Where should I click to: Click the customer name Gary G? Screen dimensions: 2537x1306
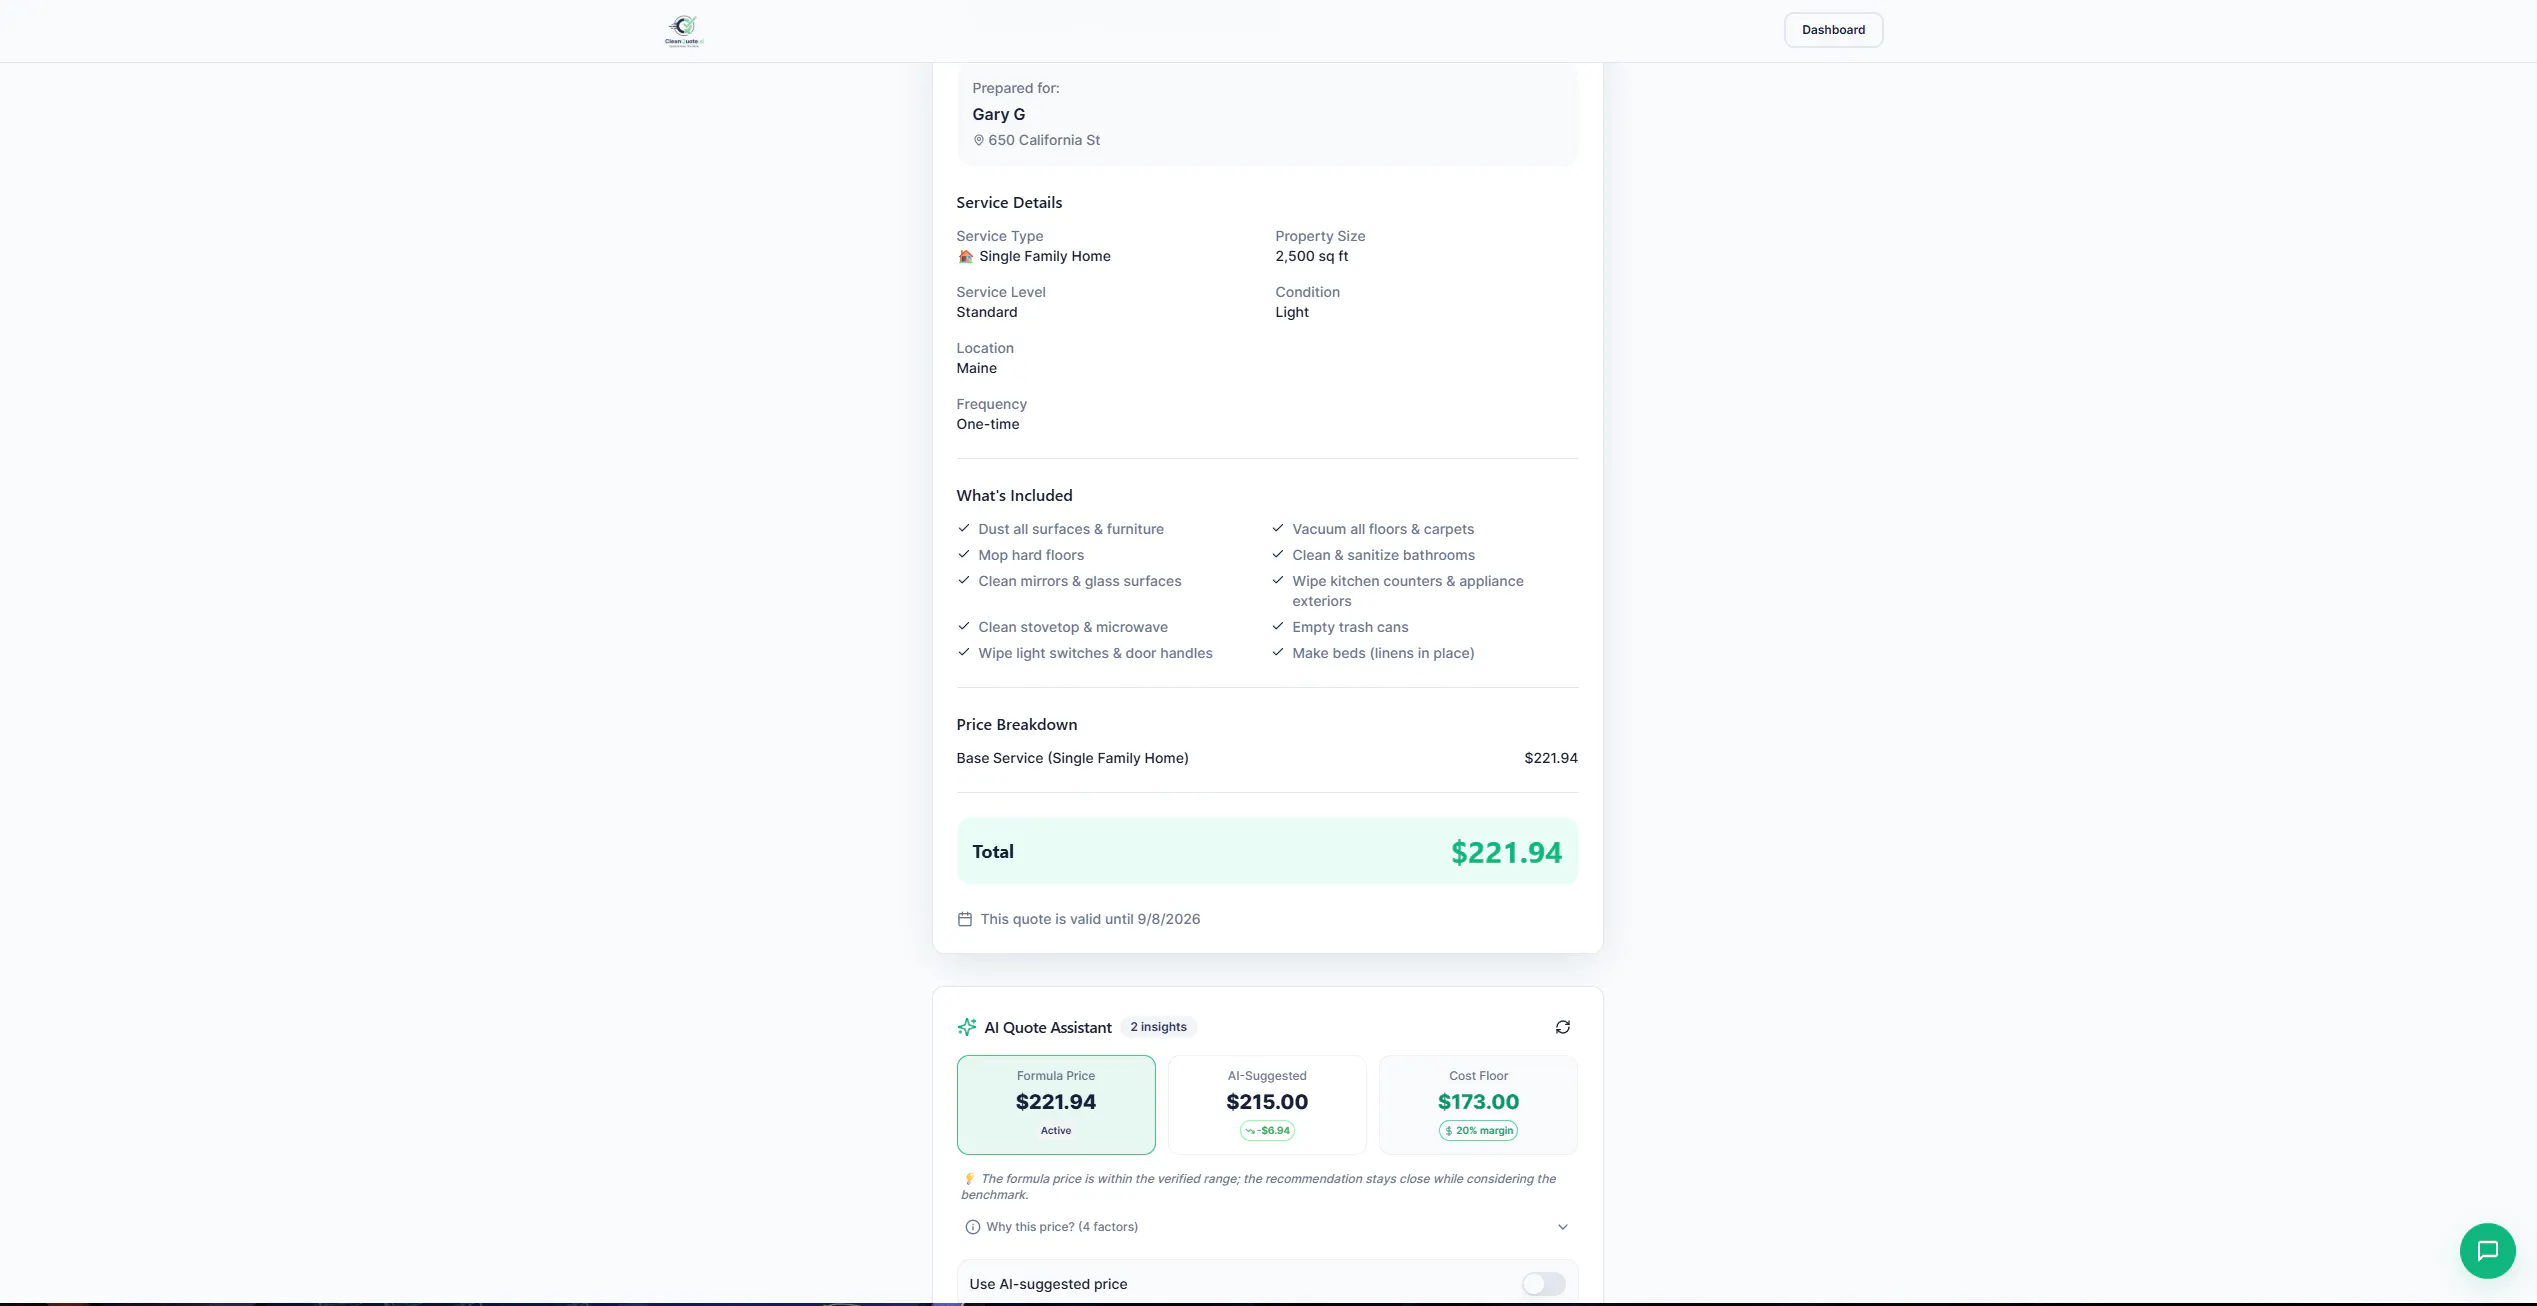pos(998,114)
